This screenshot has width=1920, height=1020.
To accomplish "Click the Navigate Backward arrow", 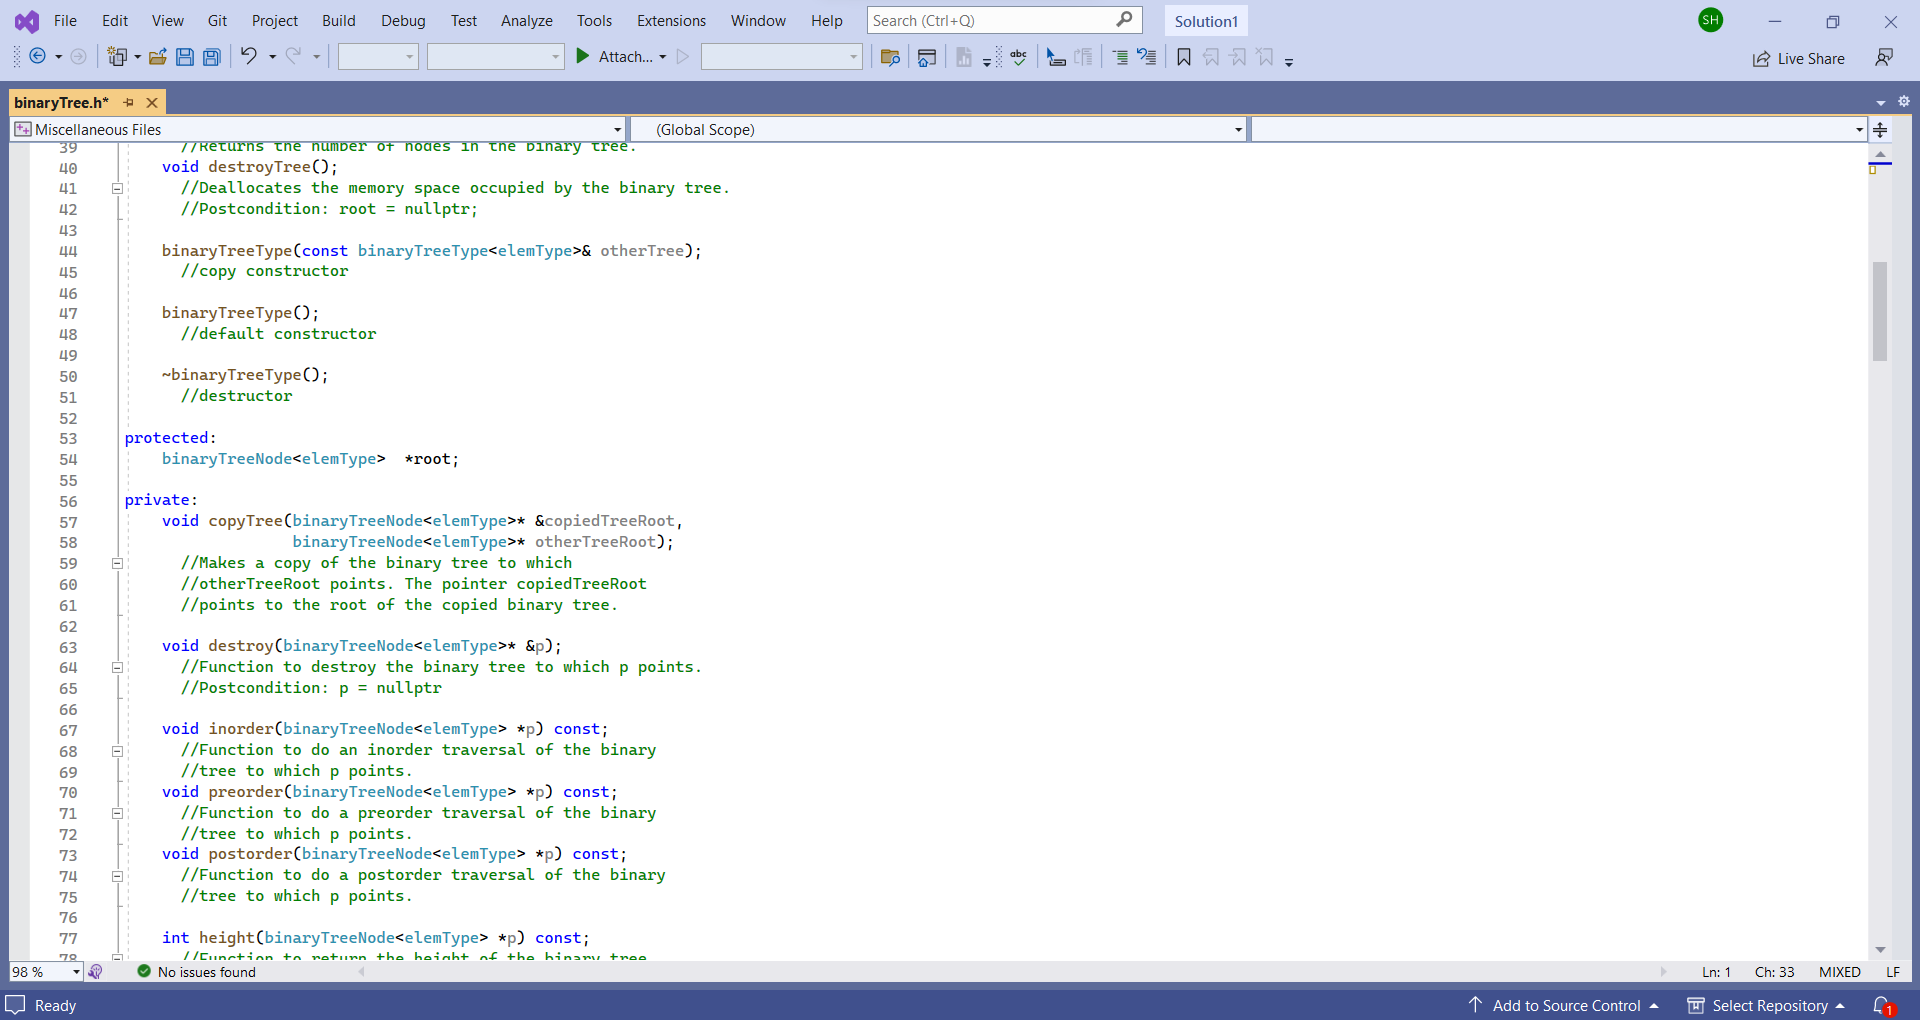I will click(x=36, y=57).
